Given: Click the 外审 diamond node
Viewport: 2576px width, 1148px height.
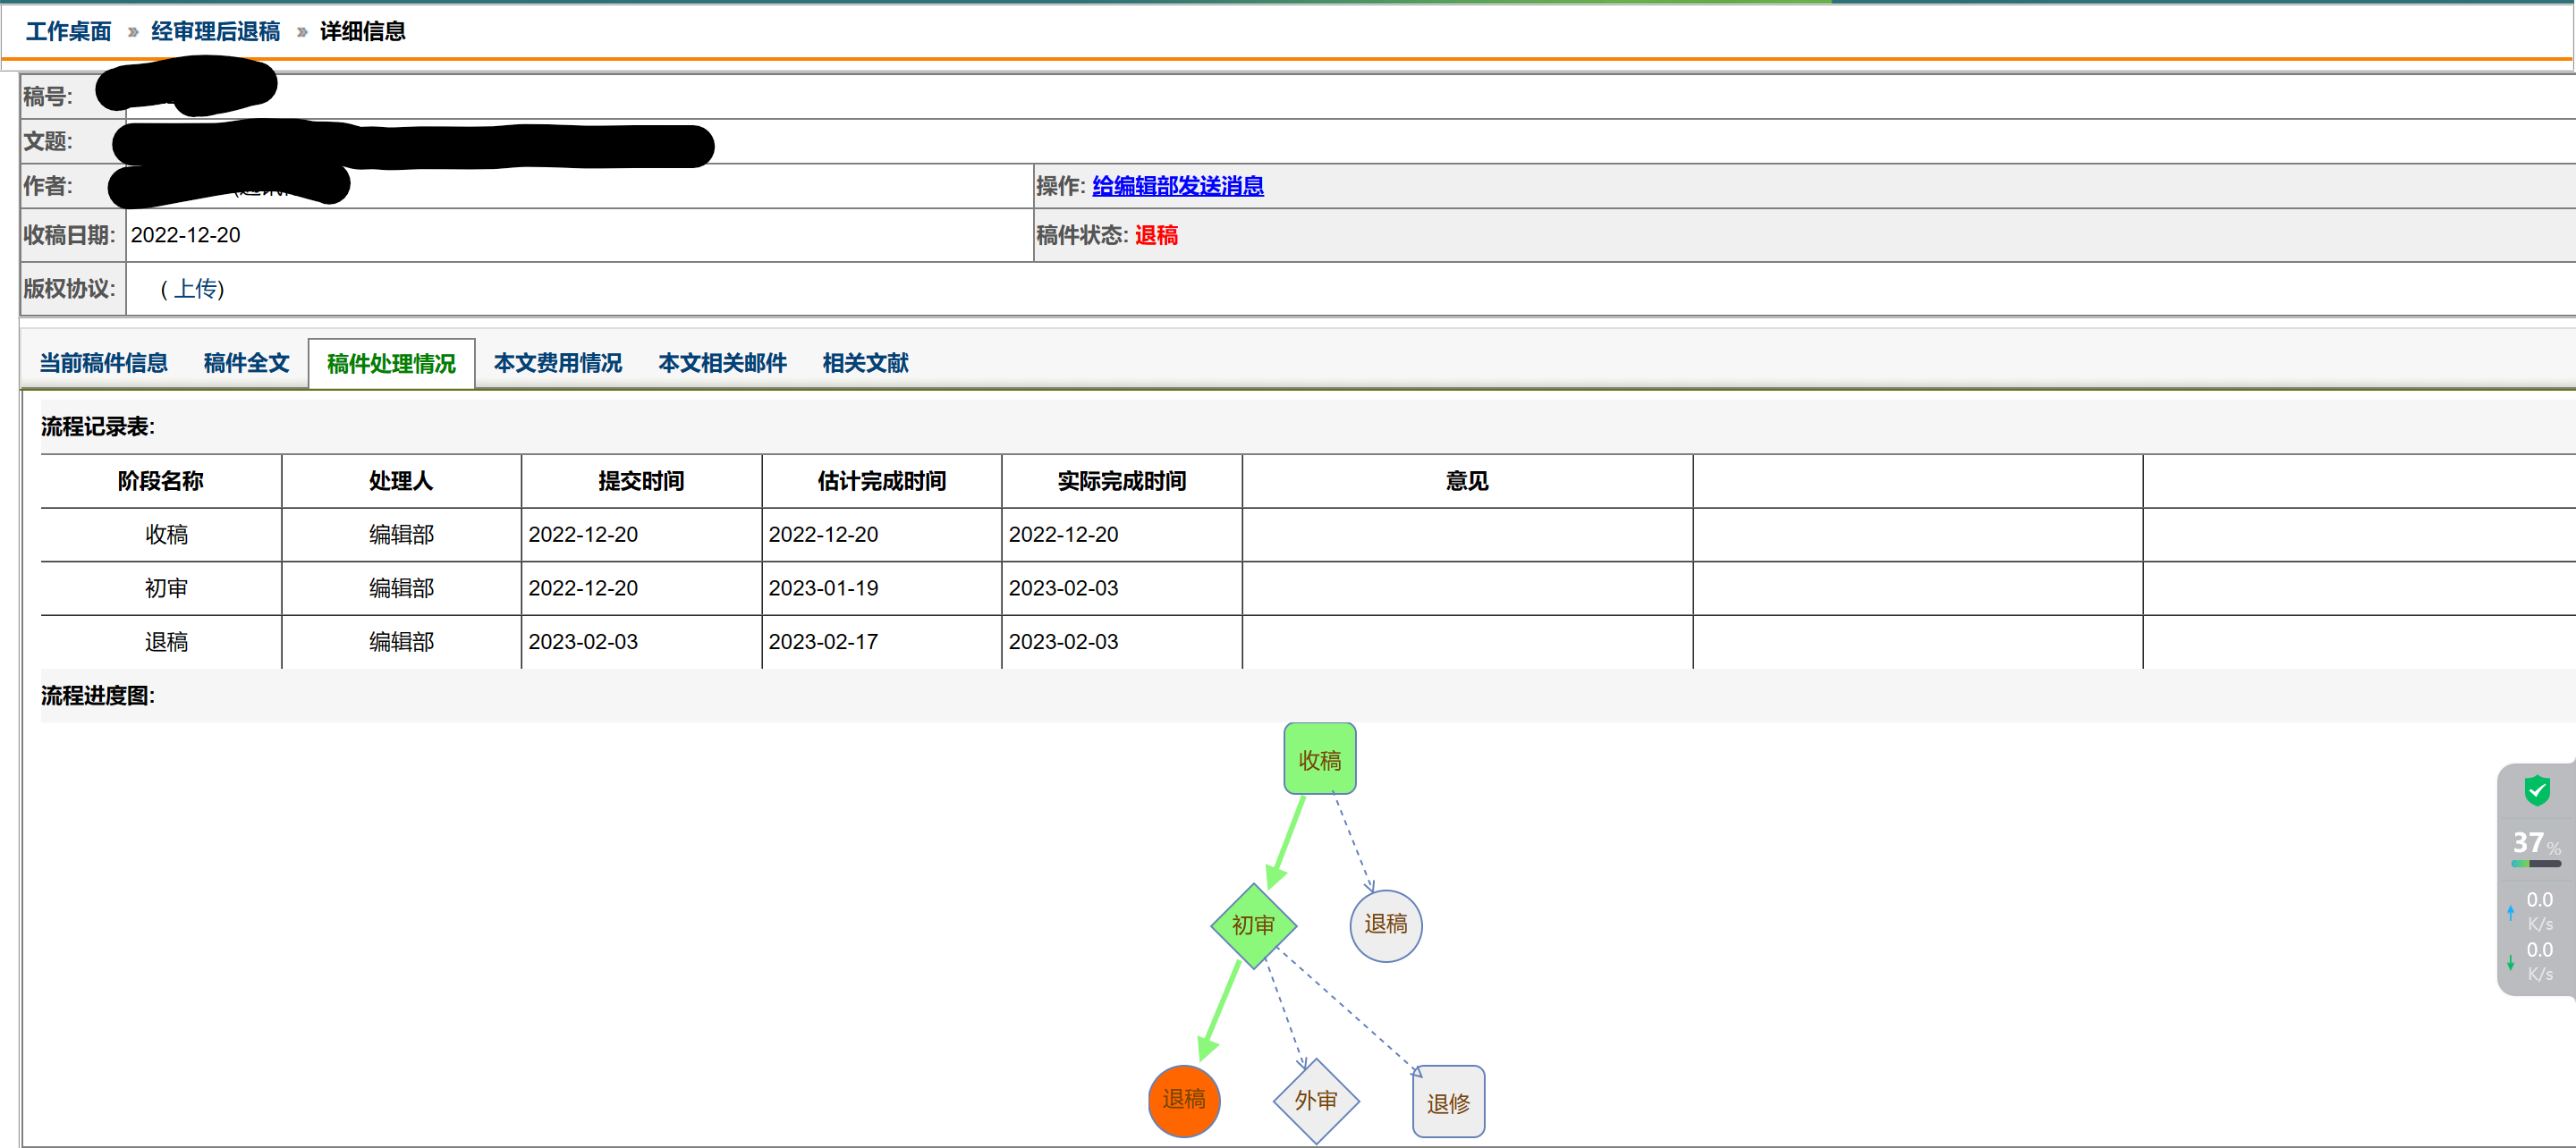Looking at the screenshot, I should pyautogui.click(x=1316, y=1101).
